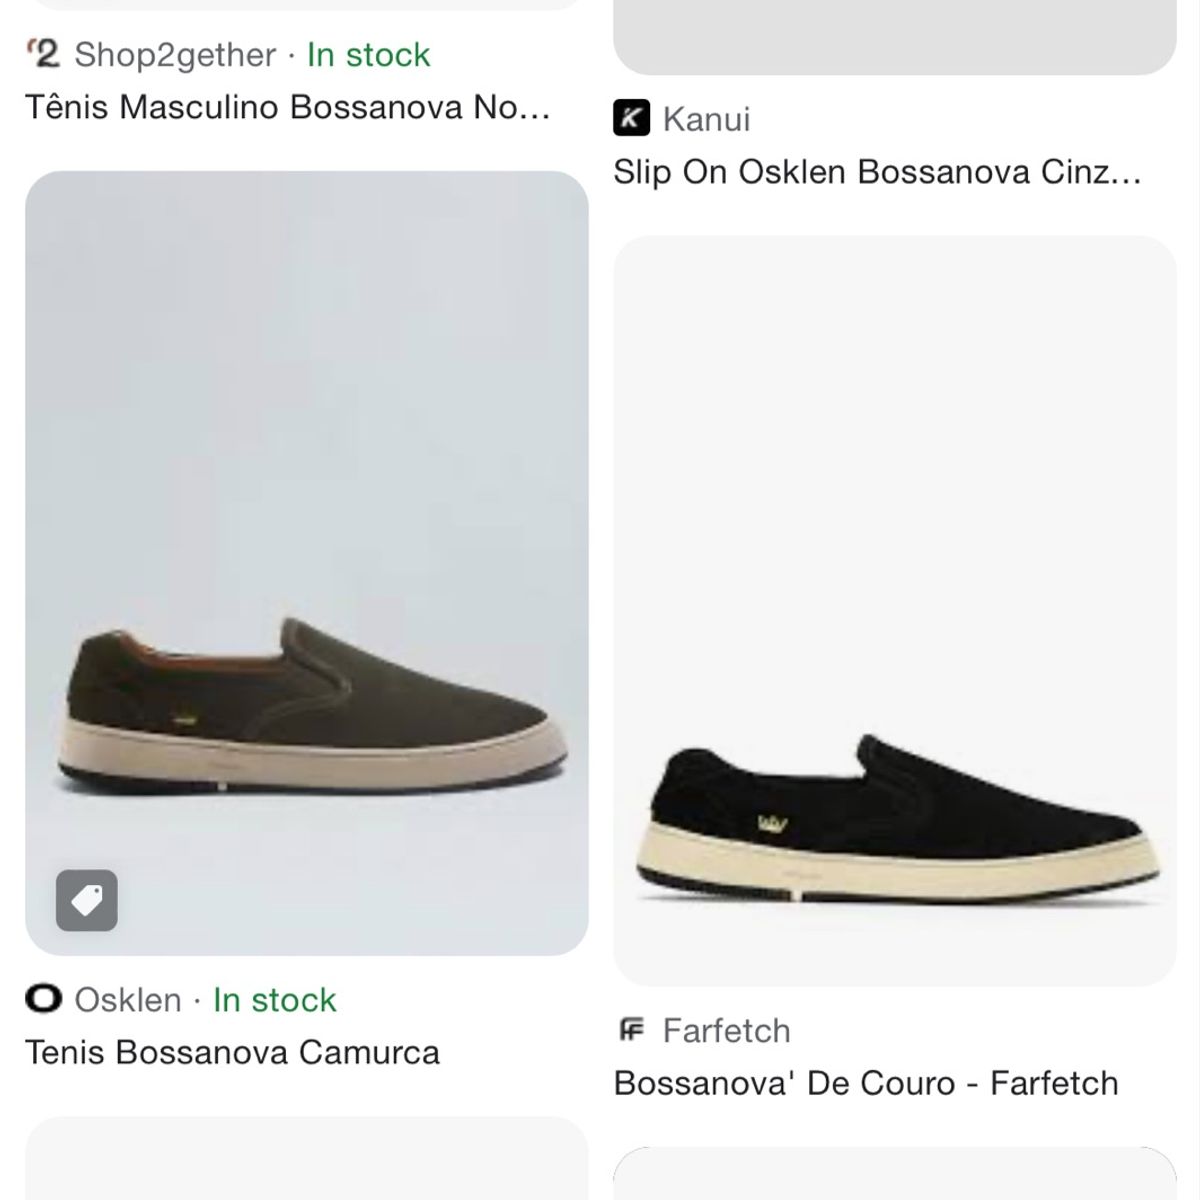Open the Tenis Bossanova Camurca result title
Screen dimensions: 1200x1200
click(232, 1052)
